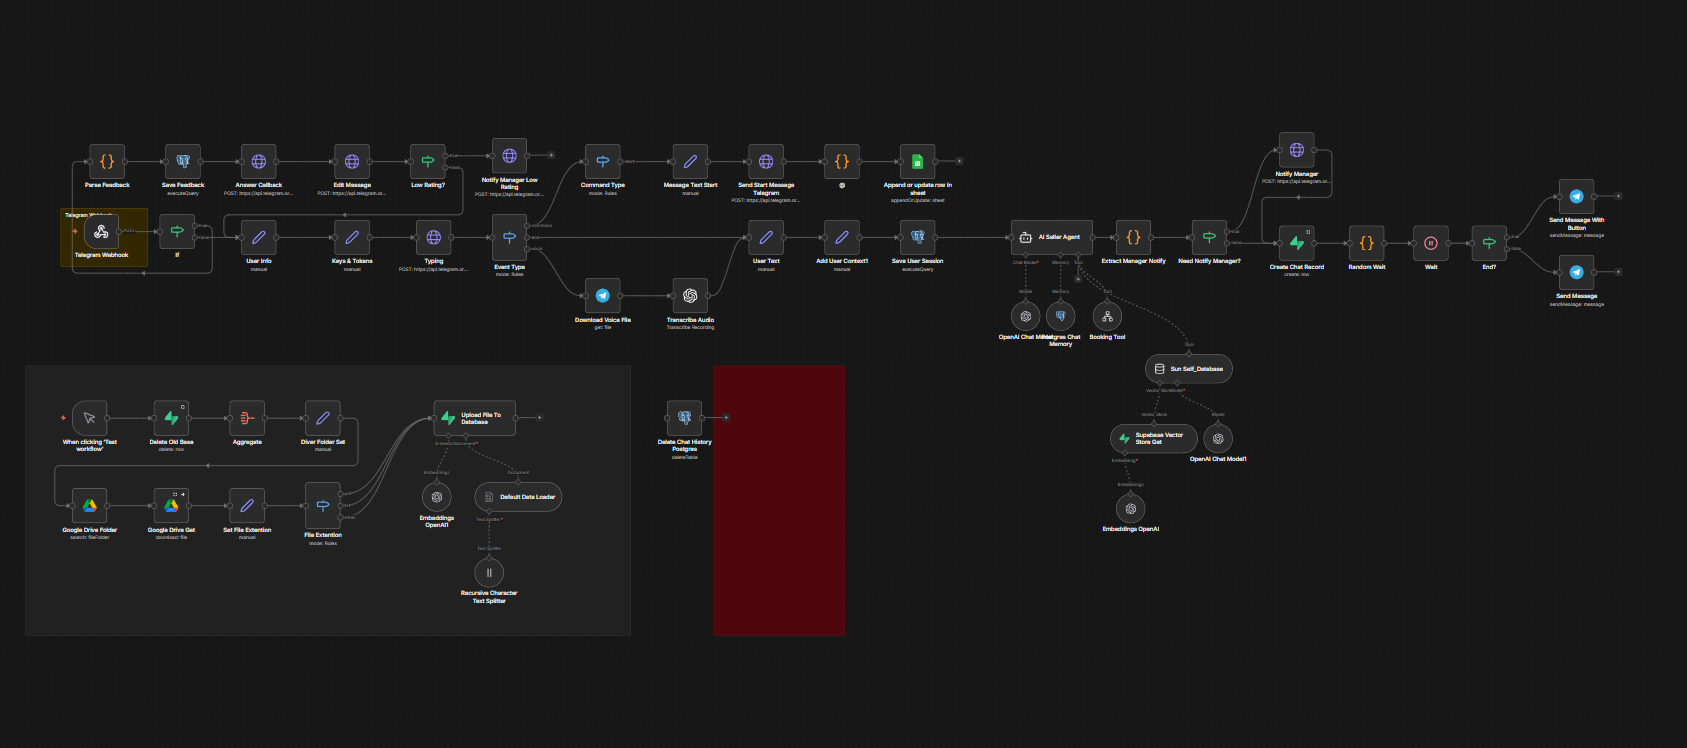The image size is (1687, 748).
Task: Open the Delete Old Base Supabase node
Action: pyautogui.click(x=171, y=418)
